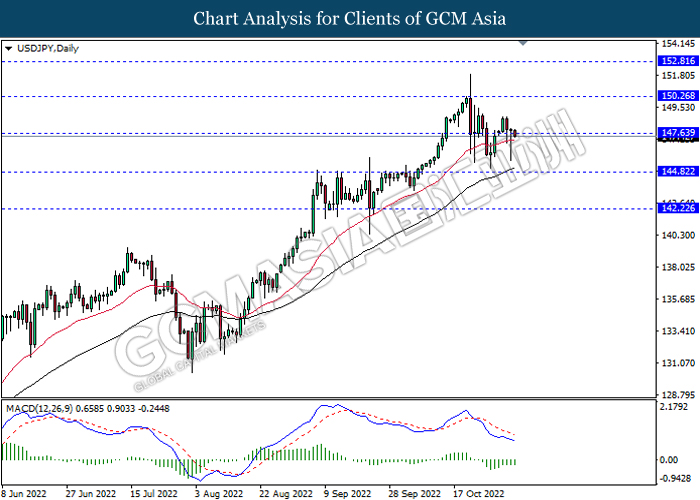This screenshot has height=500, width=700.
Task: Click the 17 Oct 2022 date label
Action: (479, 494)
